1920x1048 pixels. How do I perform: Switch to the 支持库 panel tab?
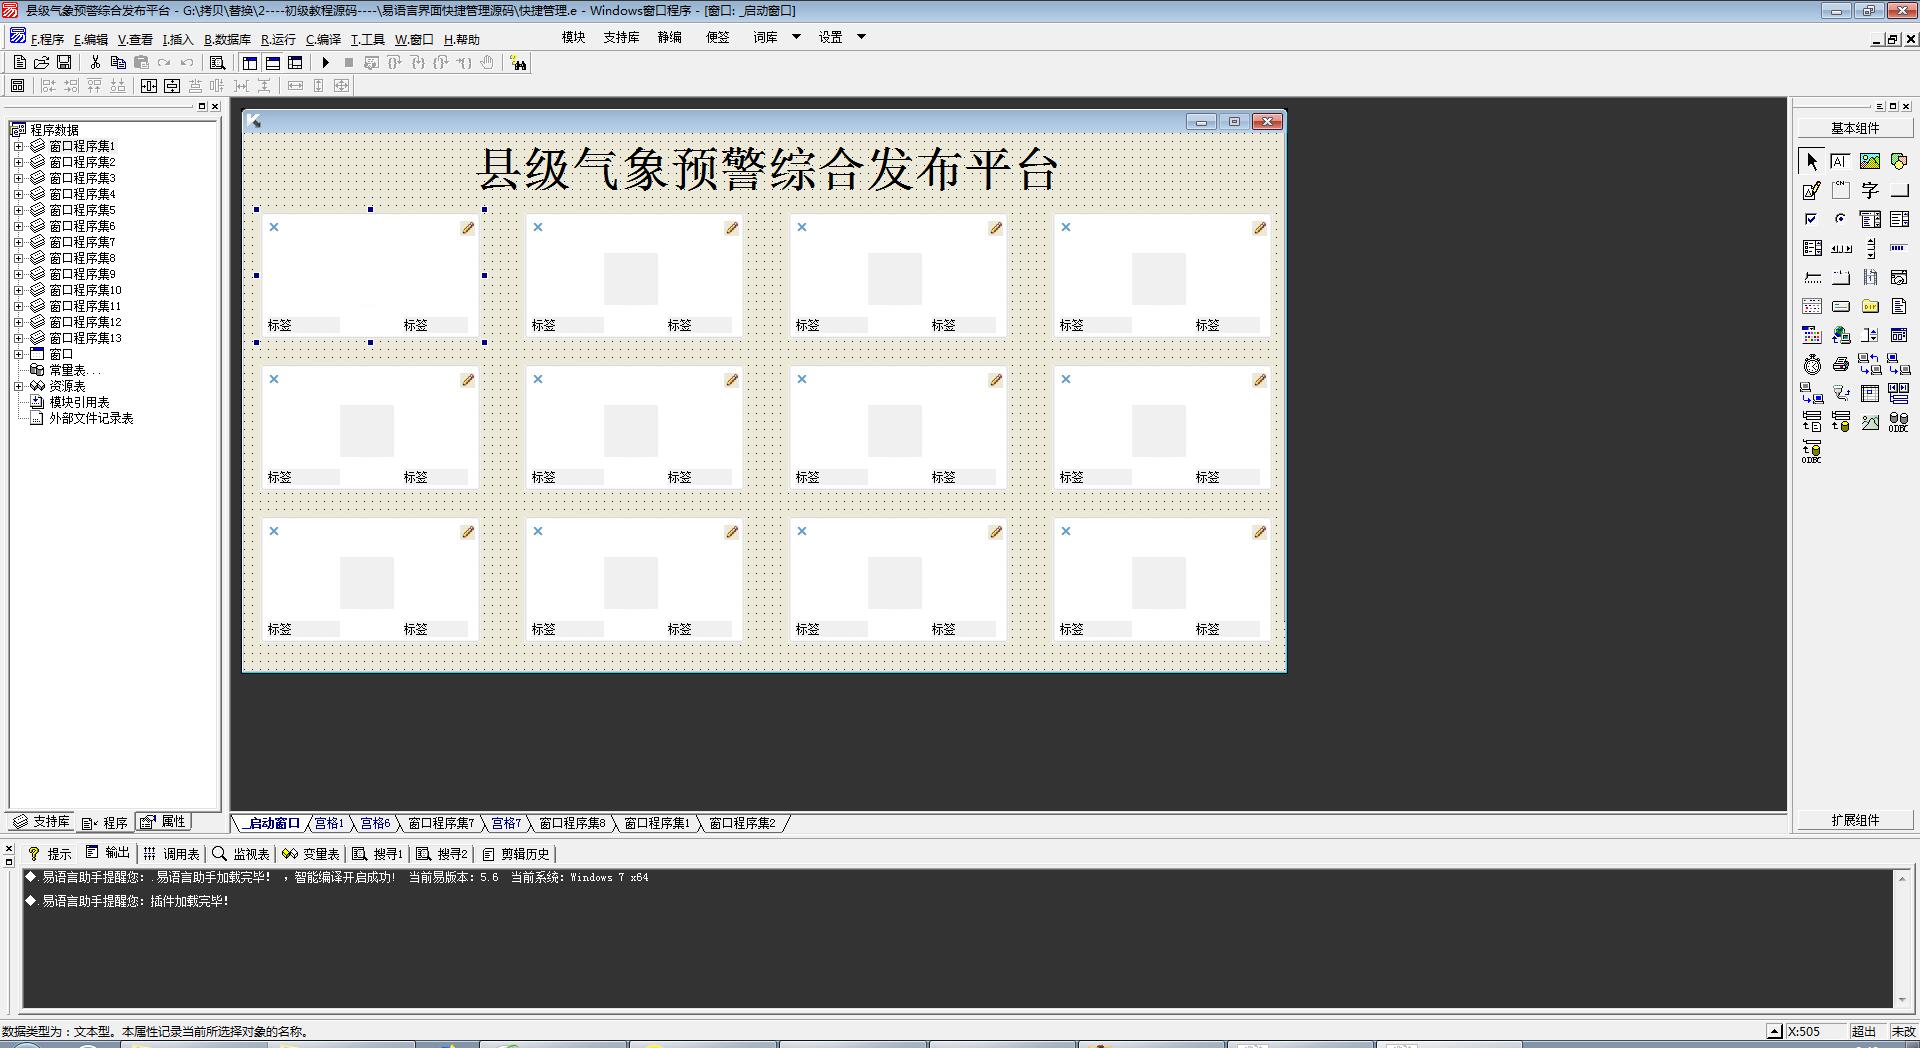pos(41,822)
